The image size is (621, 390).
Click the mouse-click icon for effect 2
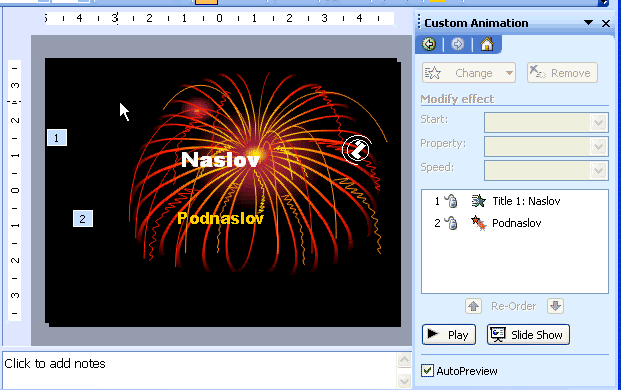451,223
